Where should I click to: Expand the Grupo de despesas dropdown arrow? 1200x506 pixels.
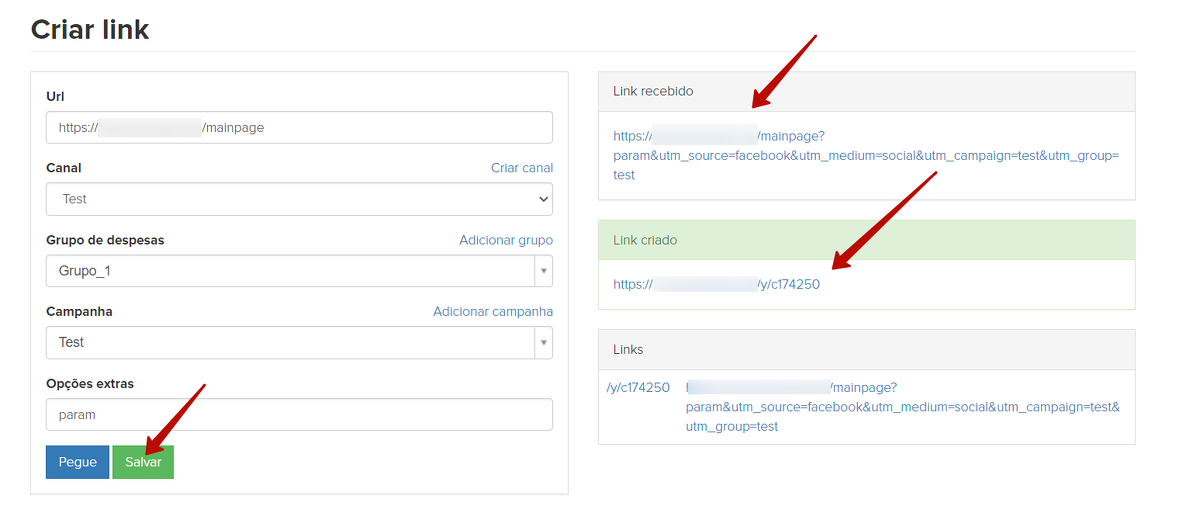pyautogui.click(x=543, y=271)
